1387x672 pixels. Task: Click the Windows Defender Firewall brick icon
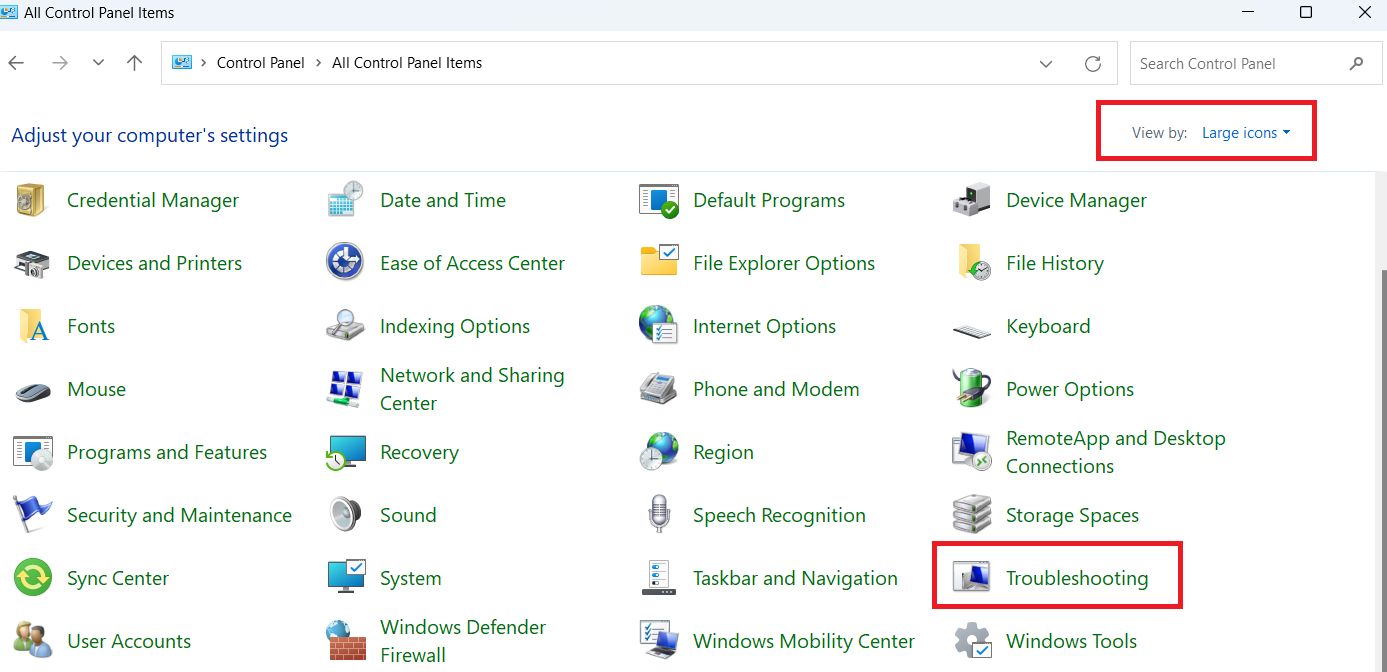click(x=345, y=641)
